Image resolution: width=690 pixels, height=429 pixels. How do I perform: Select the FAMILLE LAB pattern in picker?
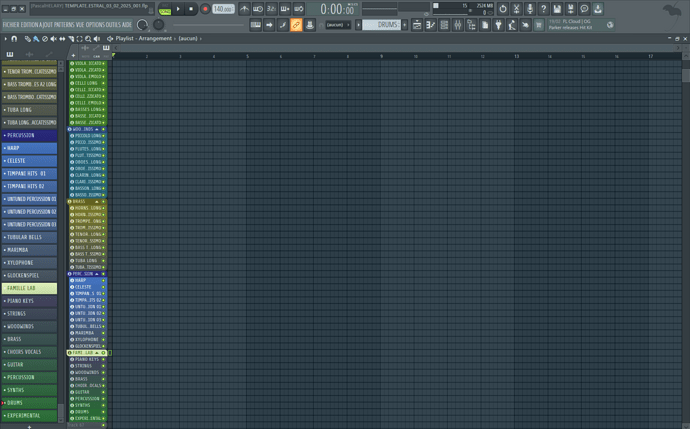[29, 288]
